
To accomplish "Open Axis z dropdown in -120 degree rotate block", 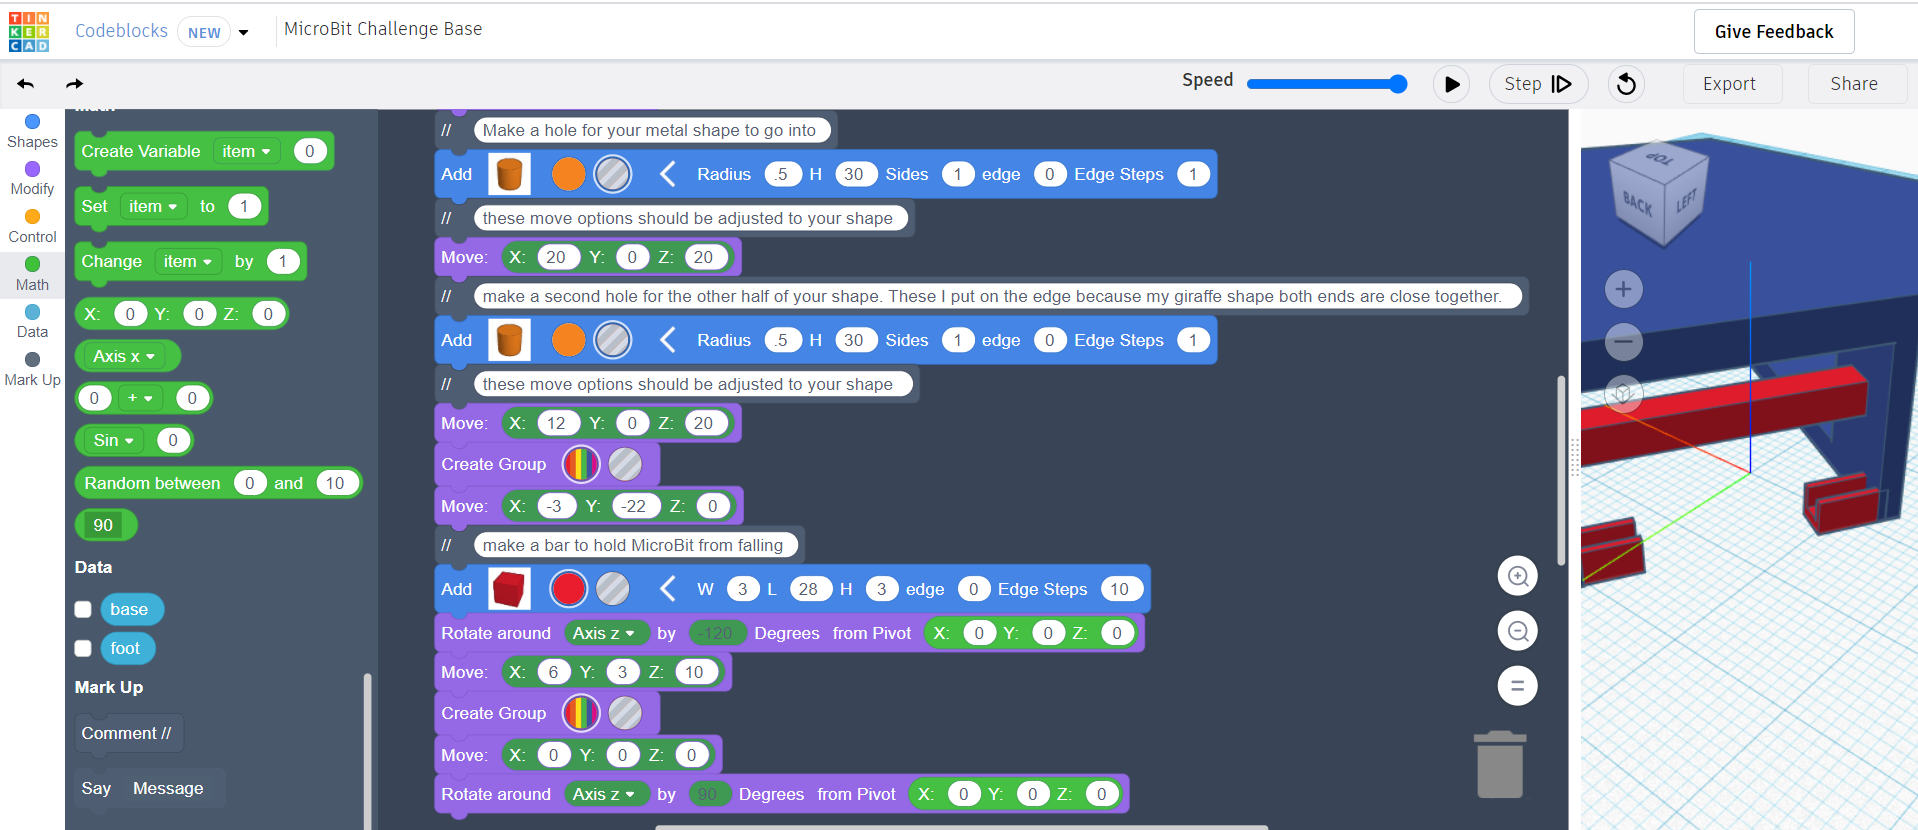I will pos(604,633).
